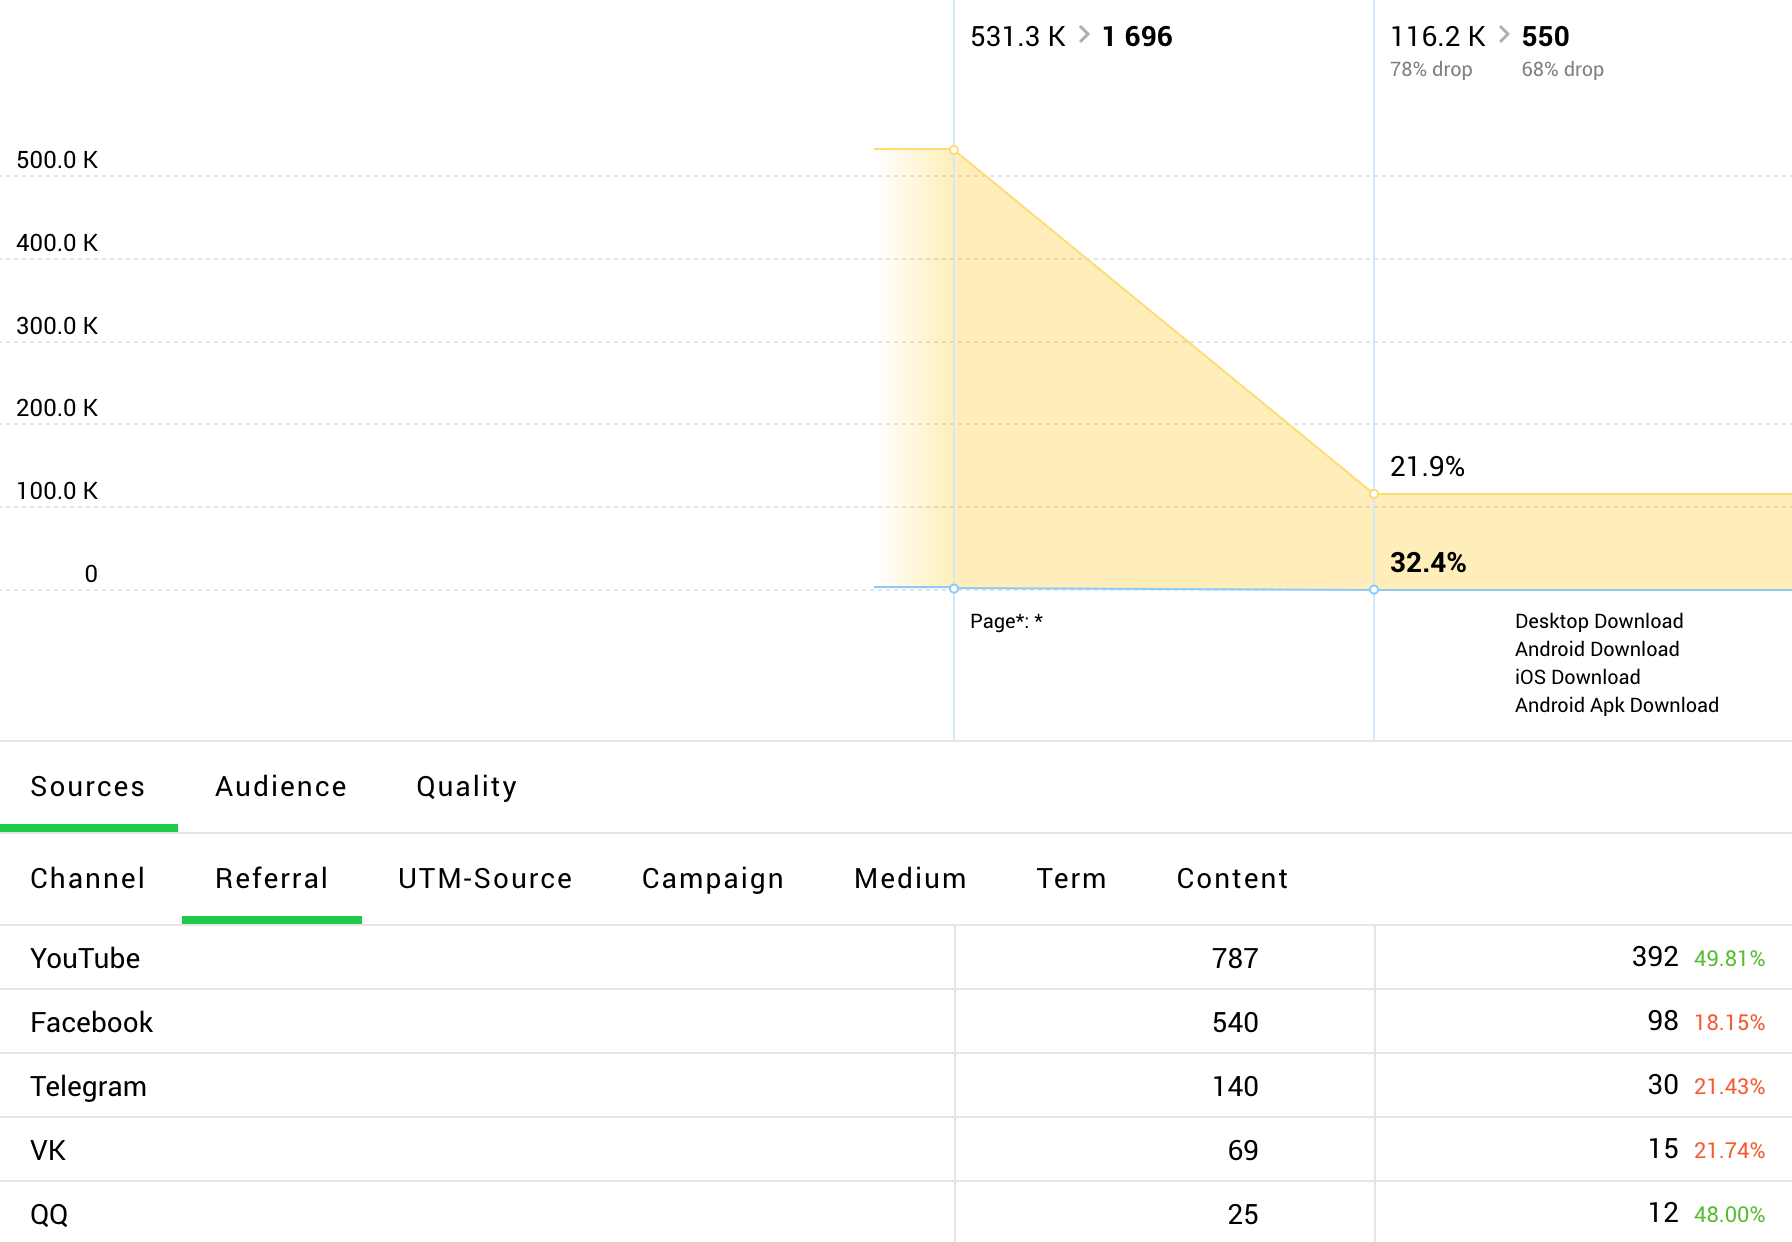The width and height of the screenshot is (1792, 1242).
Task: Select the Sources tab
Action: (88, 787)
